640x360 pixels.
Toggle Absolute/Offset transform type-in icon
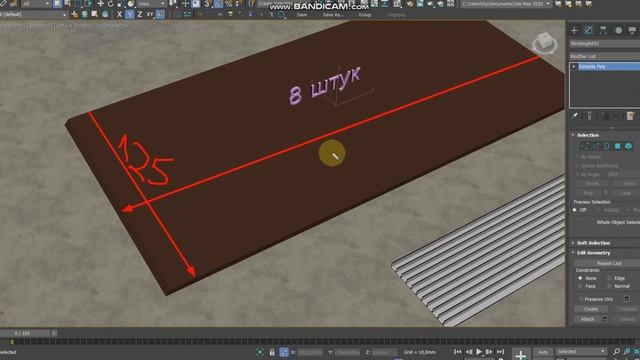coord(284,352)
